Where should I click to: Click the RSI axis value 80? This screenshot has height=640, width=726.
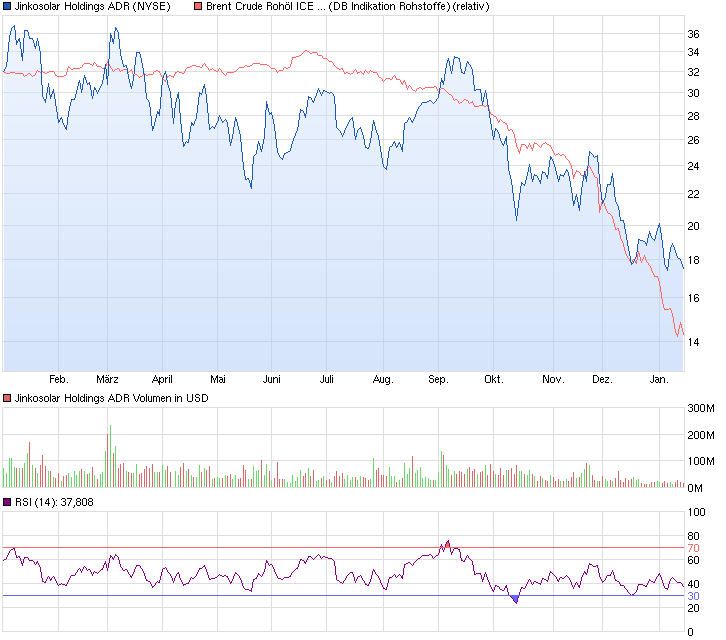693,536
